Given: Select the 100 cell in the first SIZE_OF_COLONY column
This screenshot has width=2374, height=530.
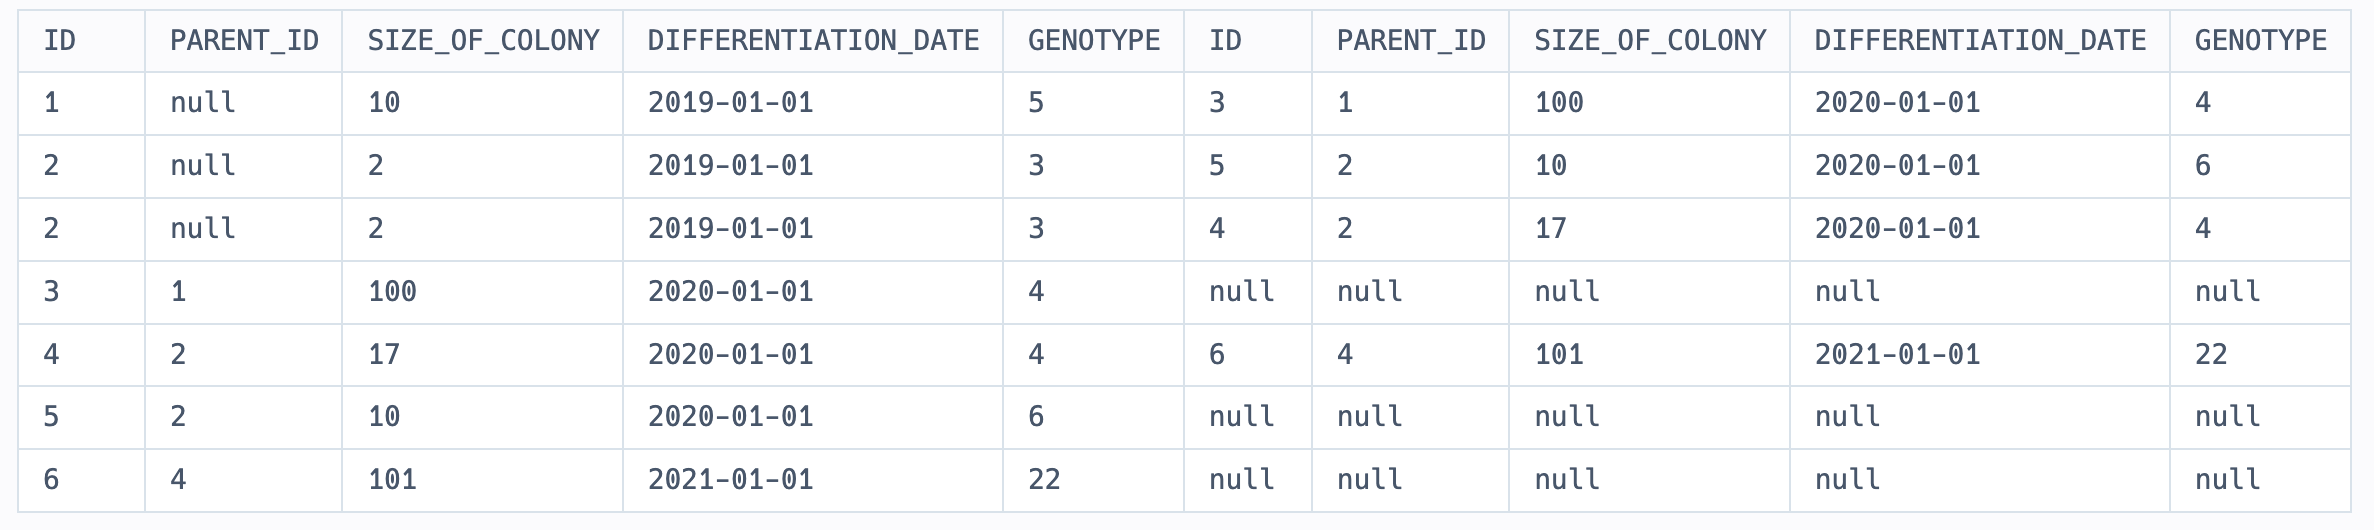Looking at the screenshot, I should [x=392, y=291].
